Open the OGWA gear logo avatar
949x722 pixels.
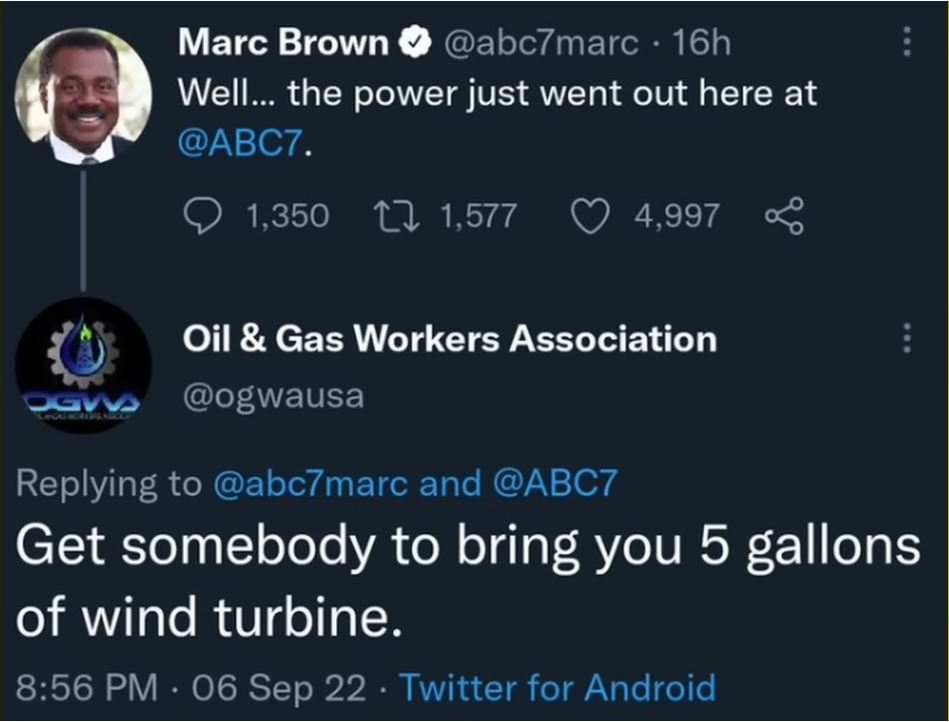click(83, 365)
